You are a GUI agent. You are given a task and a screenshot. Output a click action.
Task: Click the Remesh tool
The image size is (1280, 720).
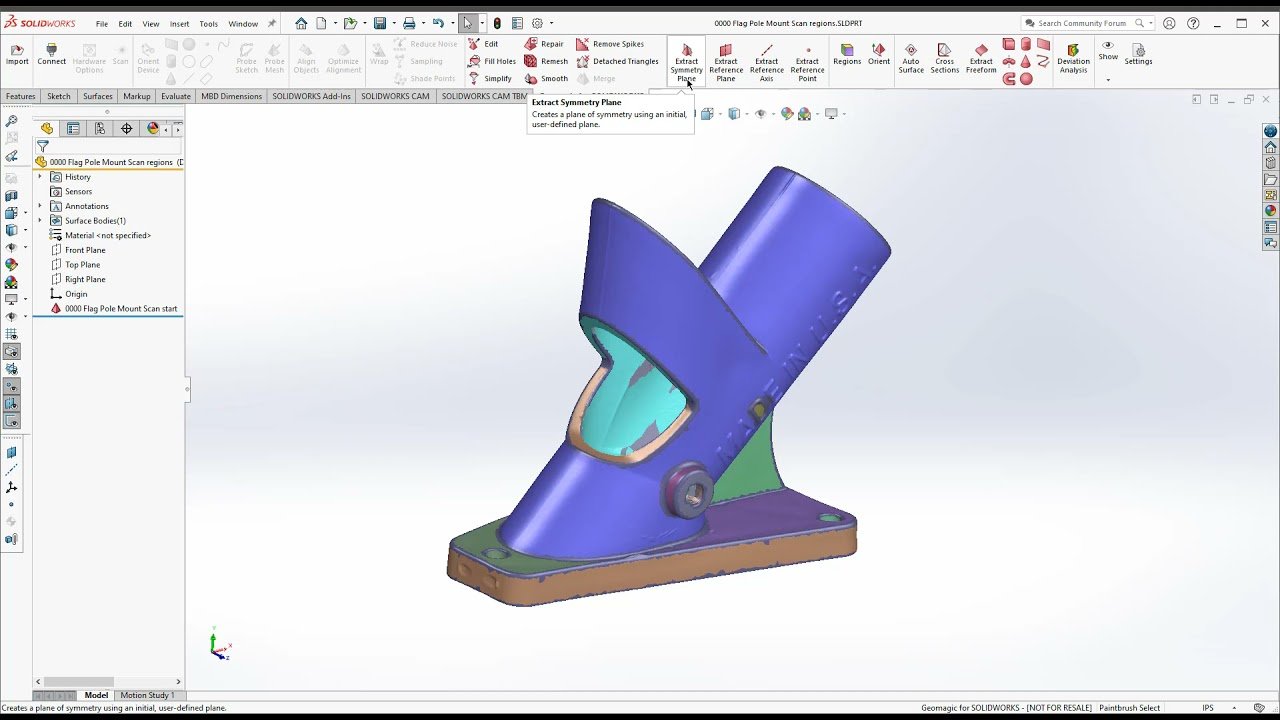pos(546,61)
